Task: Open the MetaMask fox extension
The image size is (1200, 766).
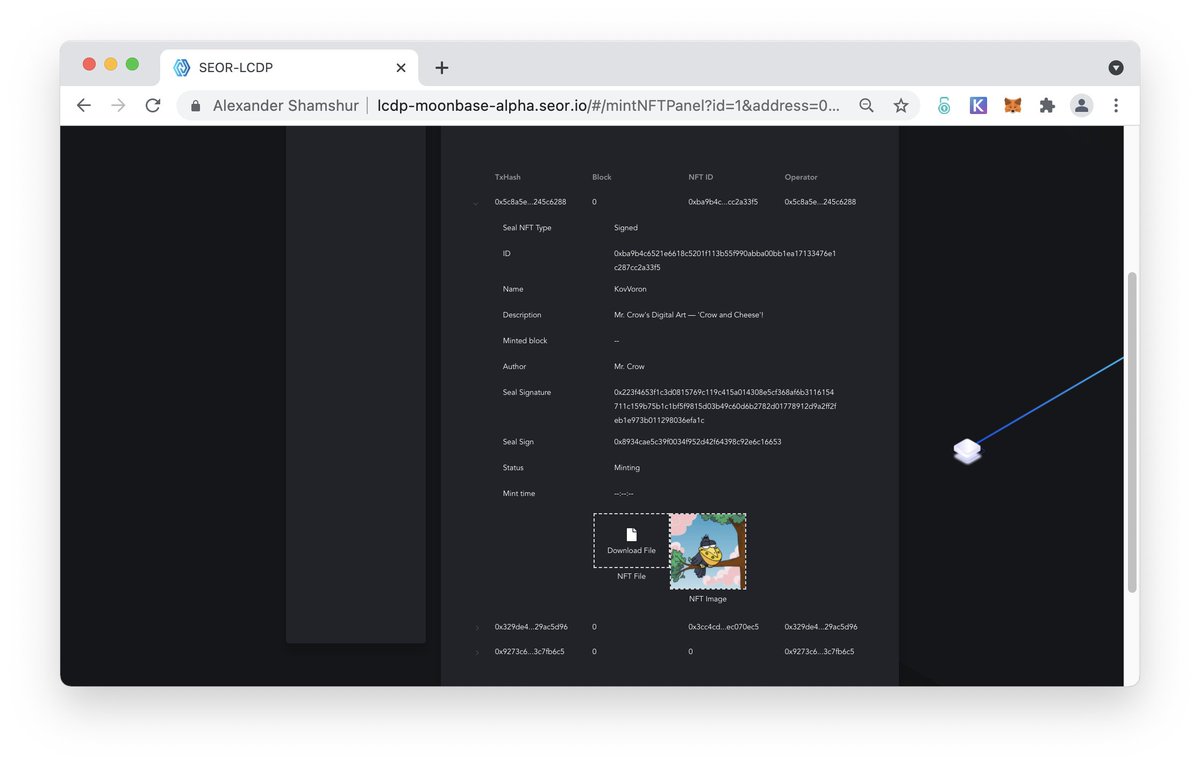Action: (x=1013, y=105)
